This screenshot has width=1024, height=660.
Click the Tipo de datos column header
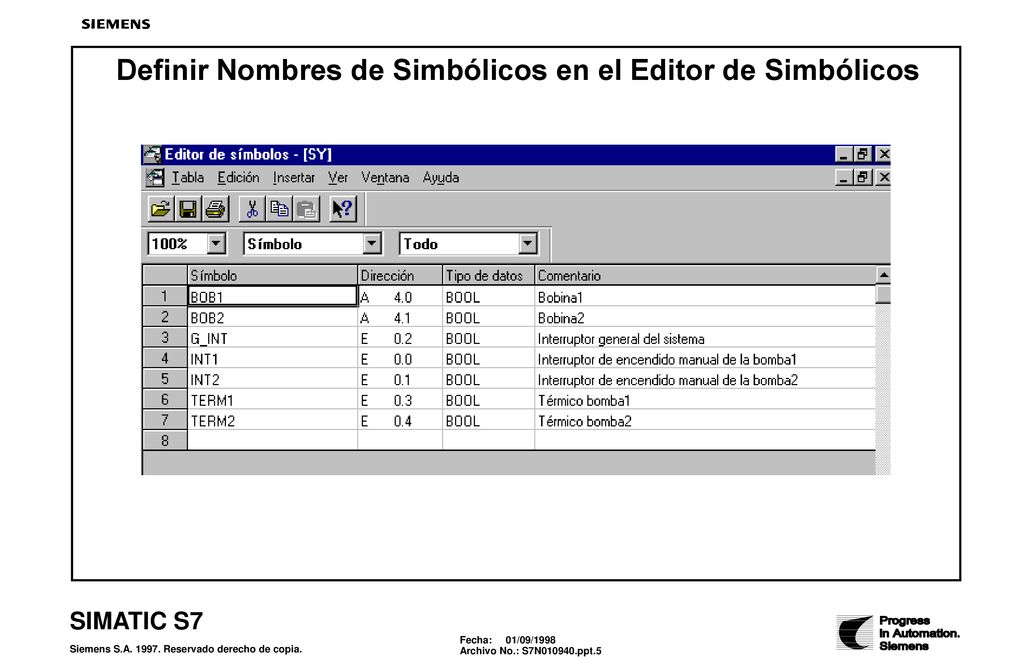click(488, 275)
